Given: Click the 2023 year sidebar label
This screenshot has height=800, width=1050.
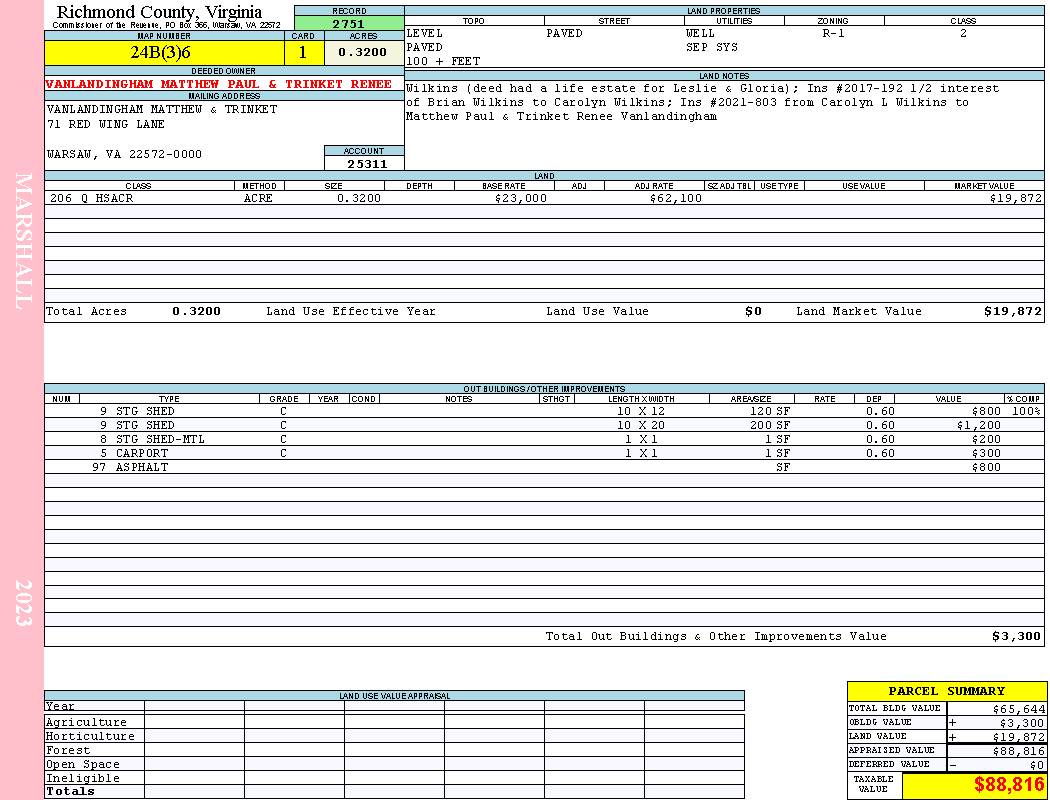Looking at the screenshot, I should (x=23, y=603).
